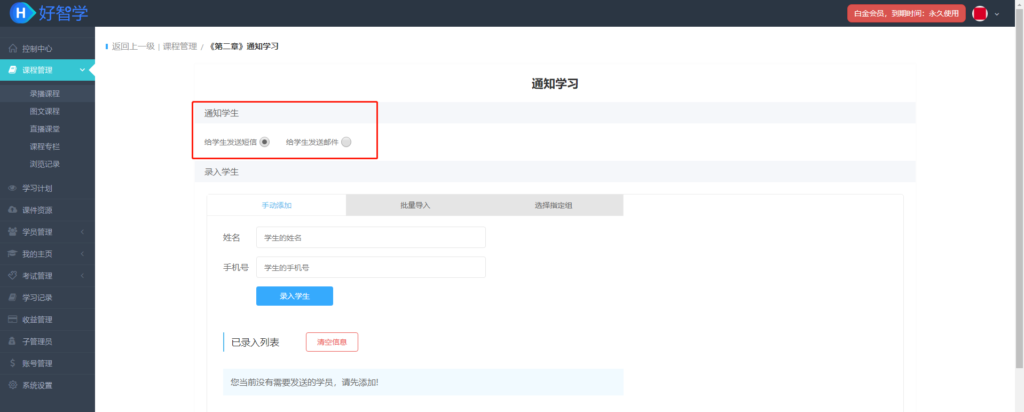The height and width of the screenshot is (412, 1024).
Task: Click the 白金会员 membership badge
Action: [906, 13]
